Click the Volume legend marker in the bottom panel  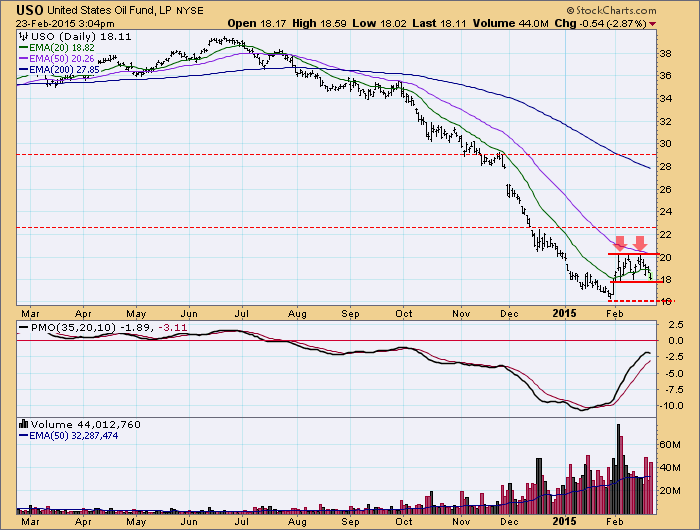point(21,424)
